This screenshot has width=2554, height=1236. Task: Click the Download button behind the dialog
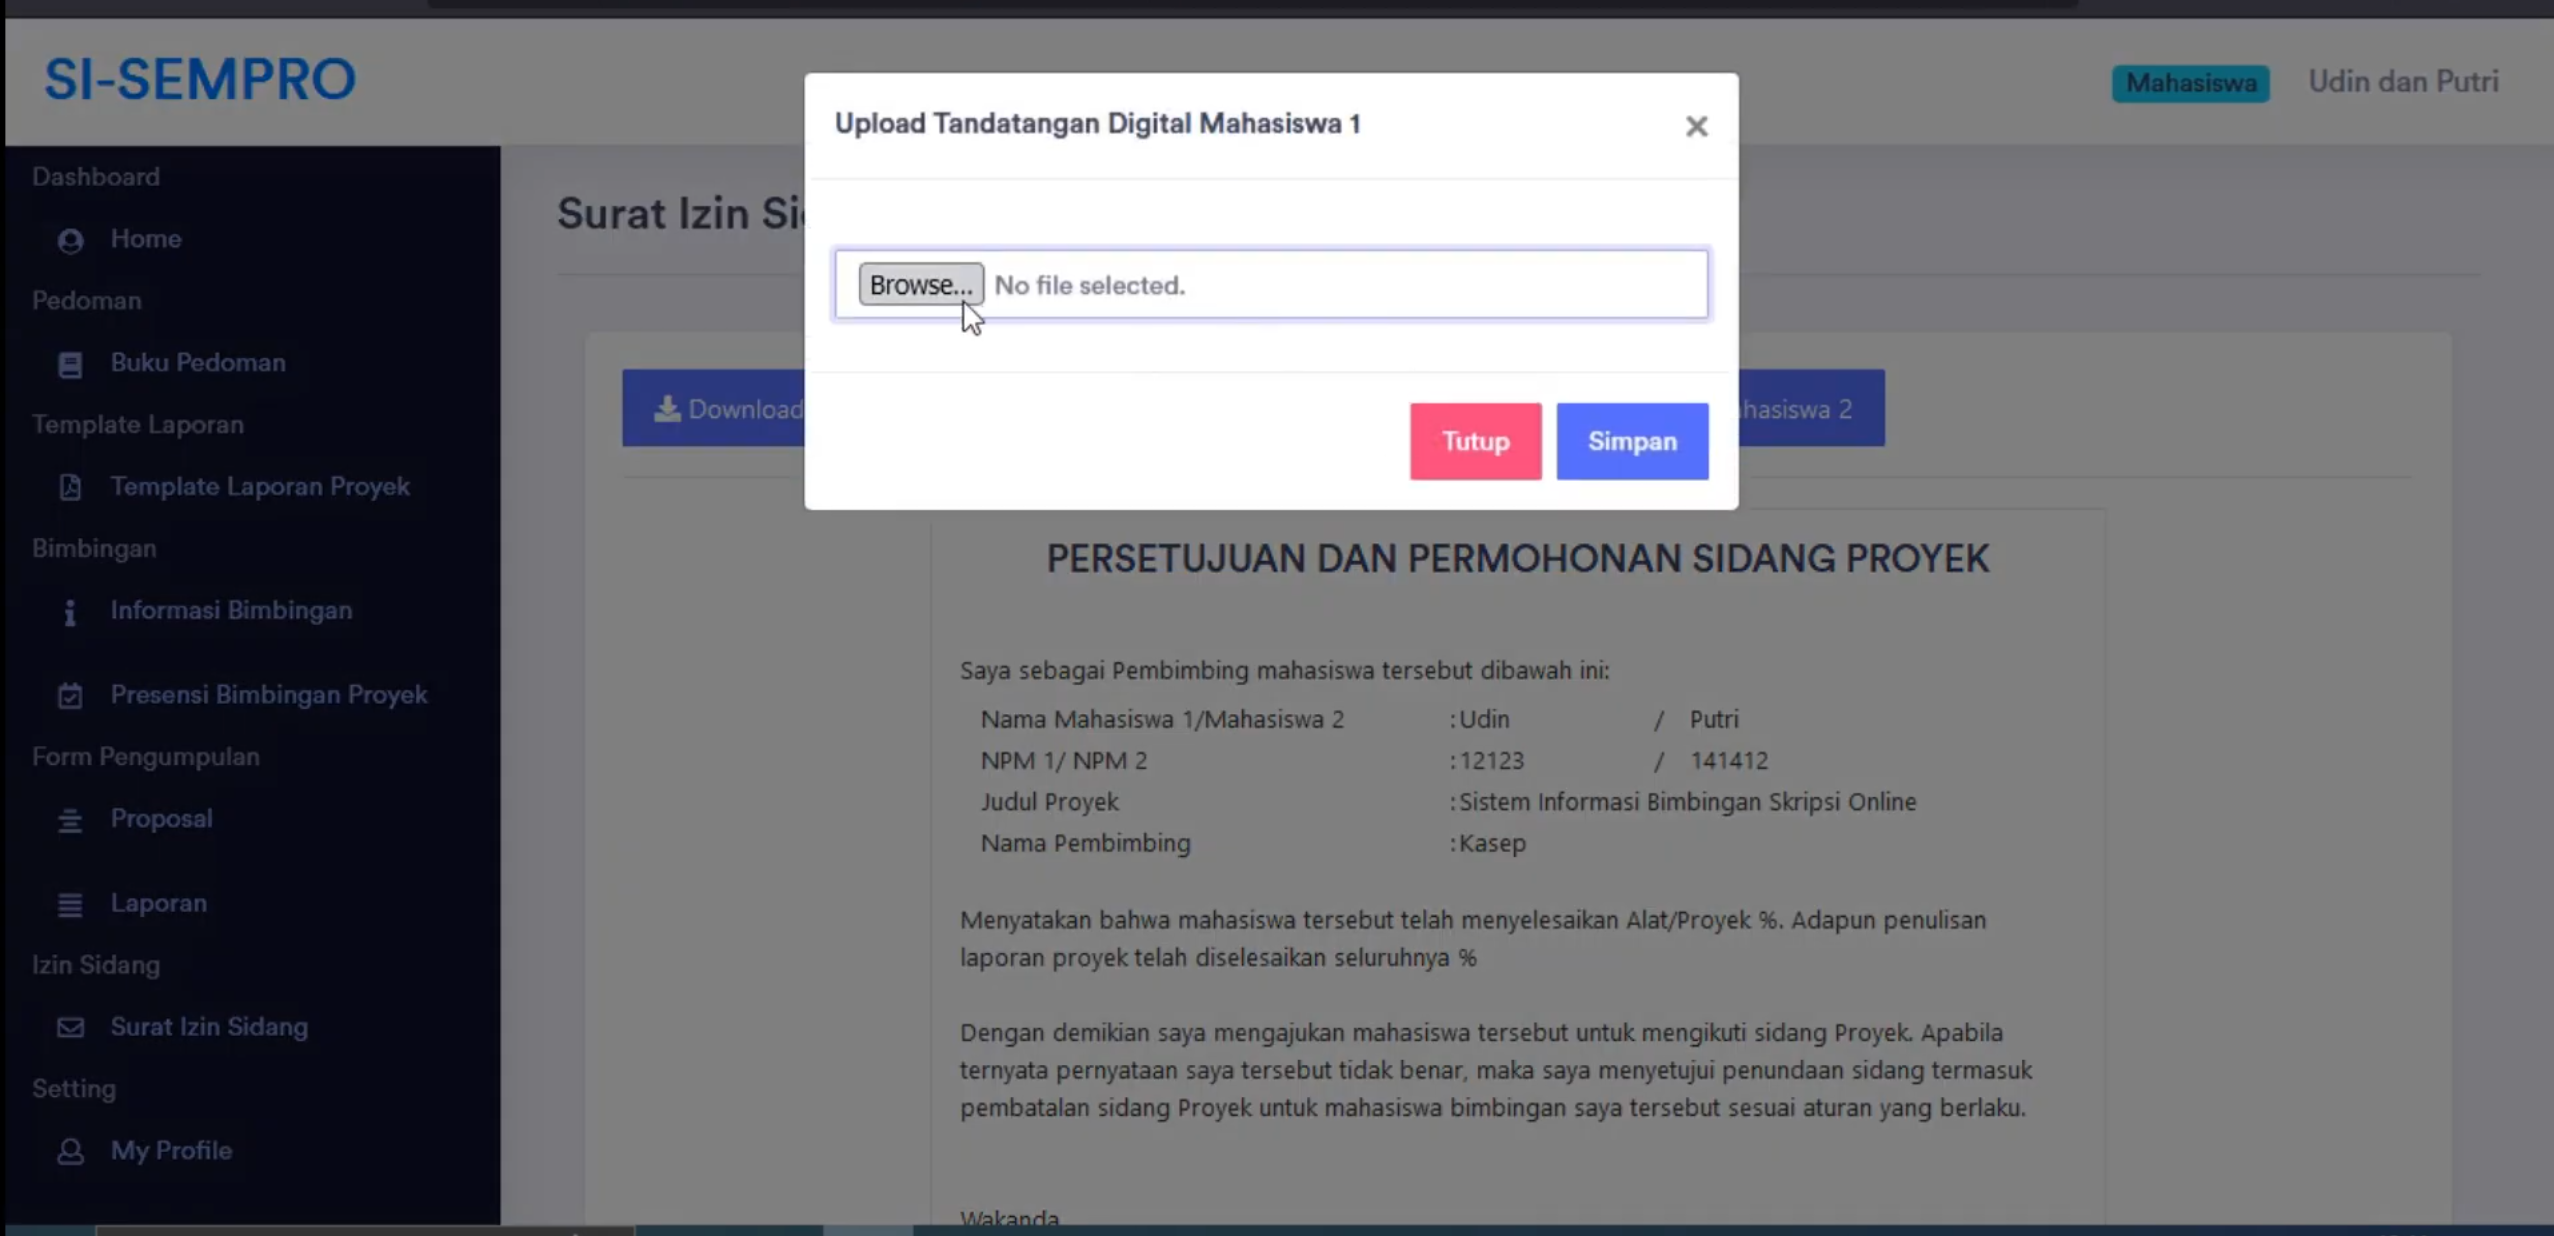click(714, 409)
